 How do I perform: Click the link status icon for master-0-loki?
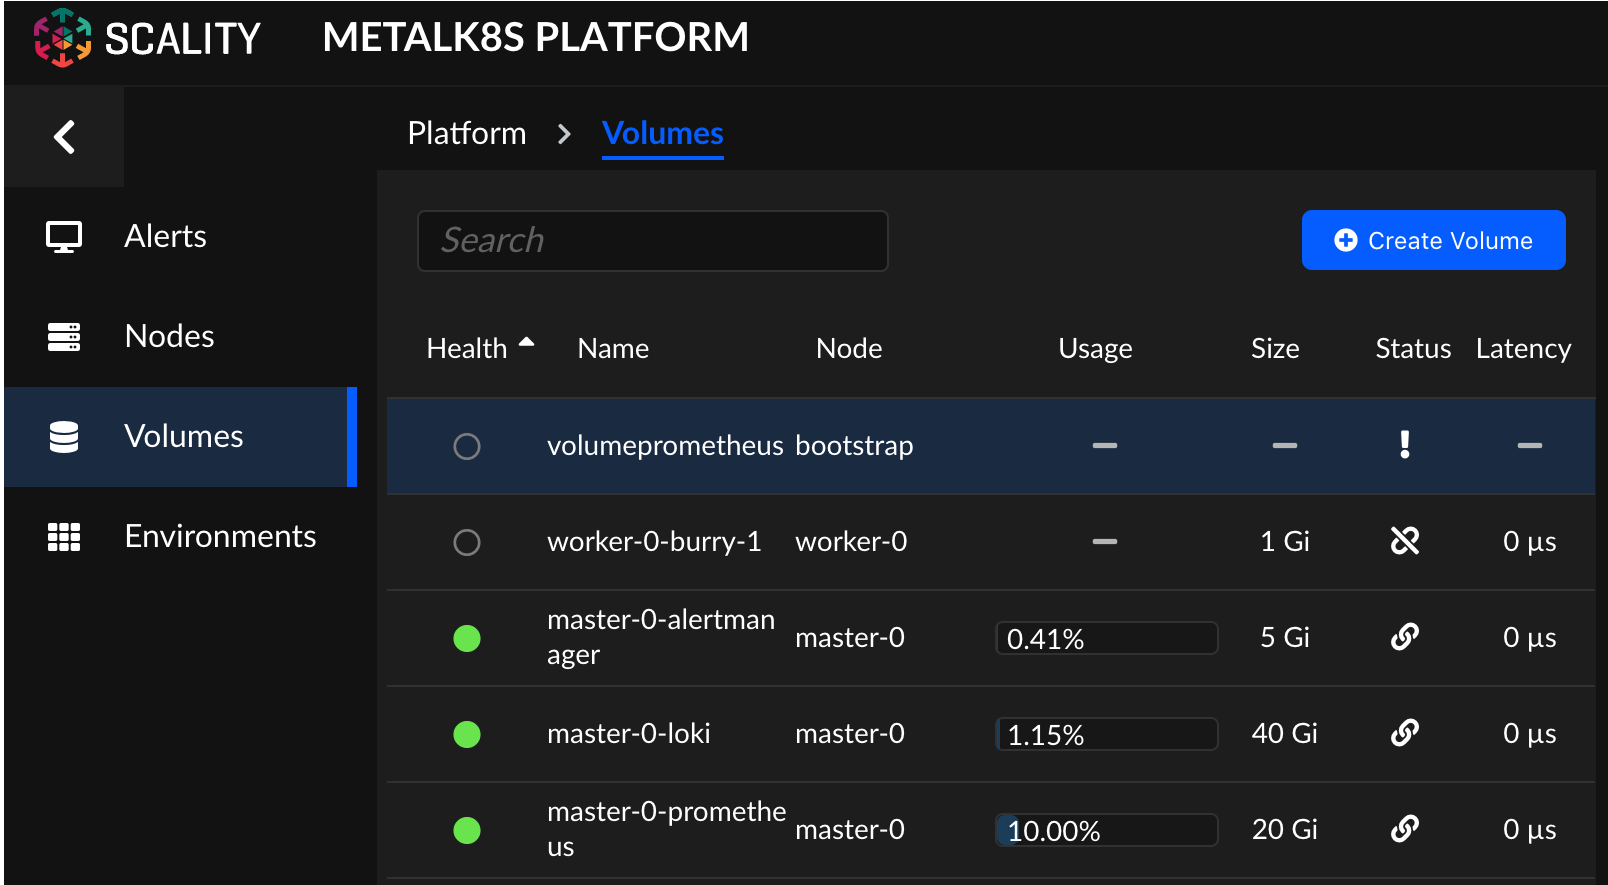[1405, 733]
